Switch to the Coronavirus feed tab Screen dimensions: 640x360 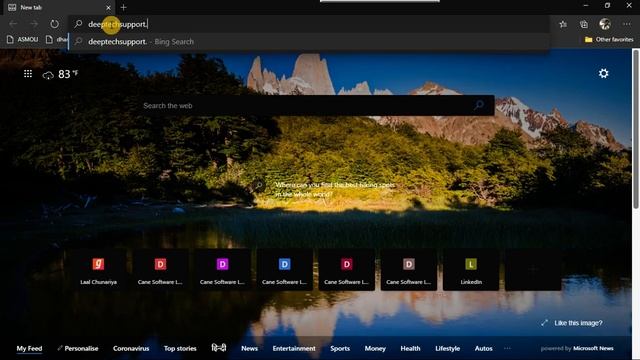click(131, 348)
